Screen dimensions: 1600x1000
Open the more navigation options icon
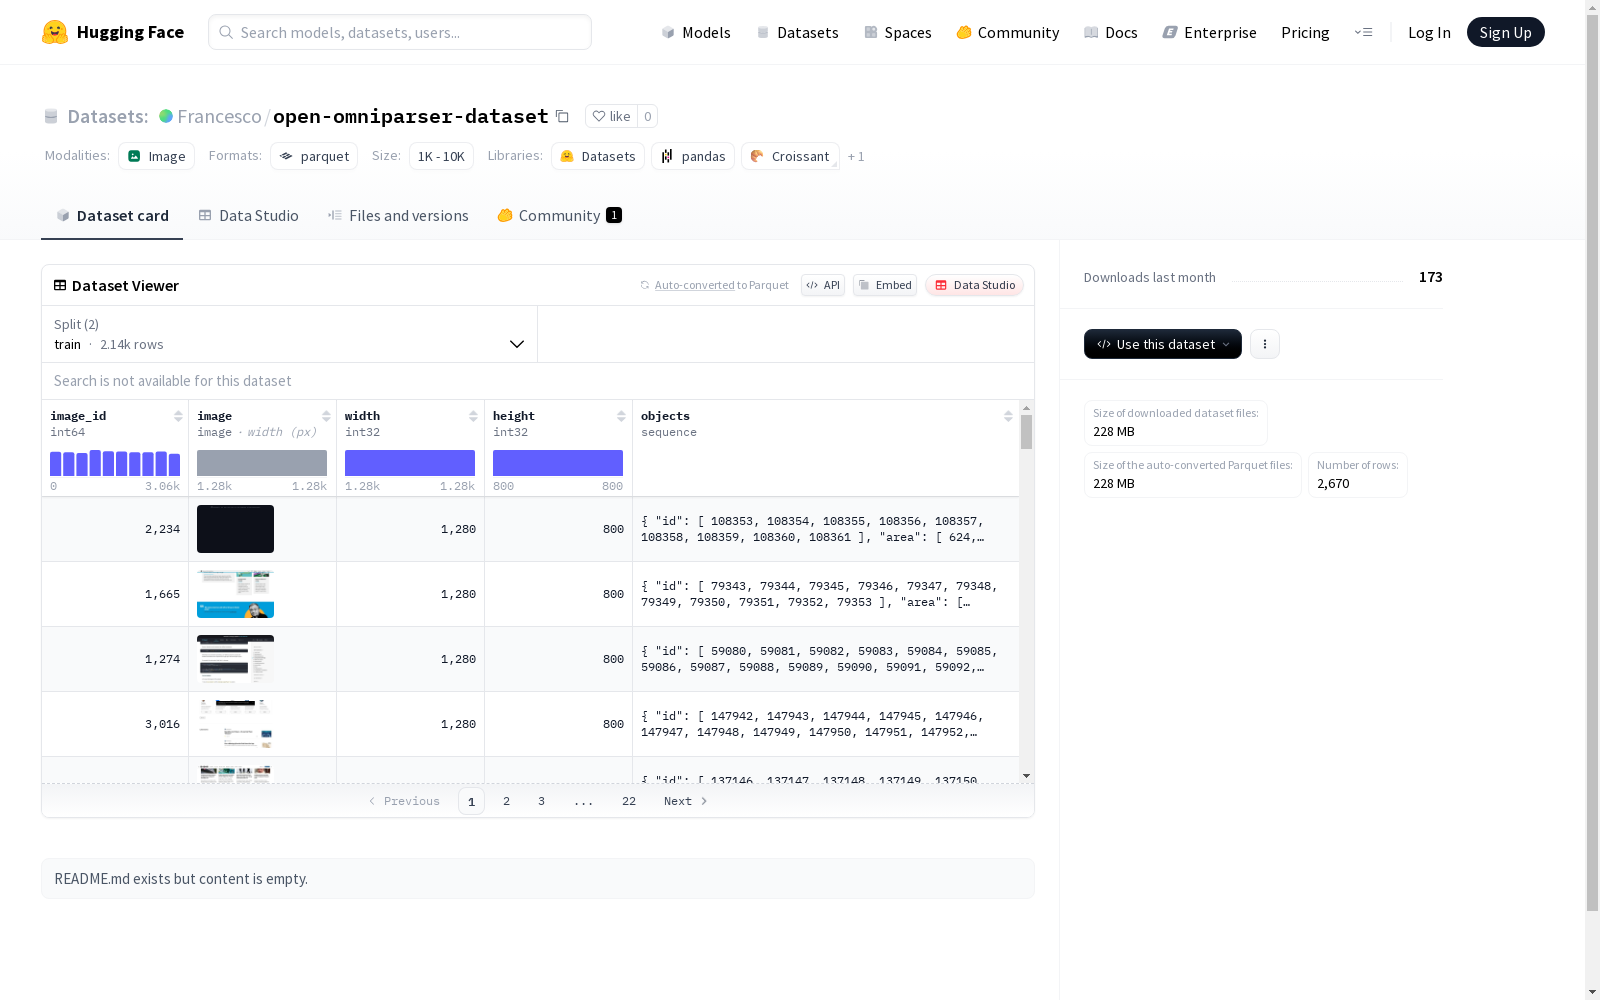coord(1363,32)
